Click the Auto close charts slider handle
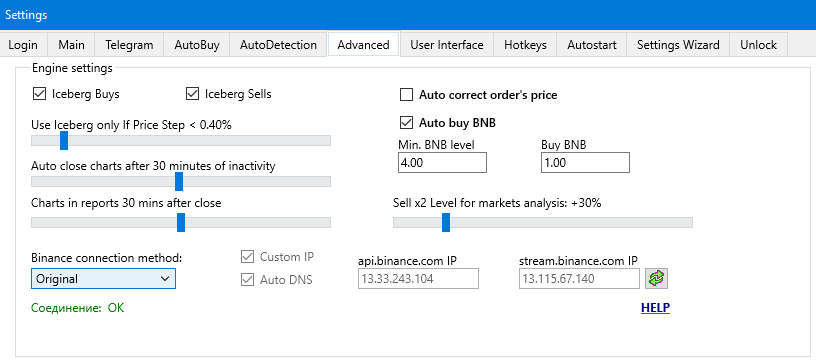Screen dimensions: 816x361 (179, 182)
